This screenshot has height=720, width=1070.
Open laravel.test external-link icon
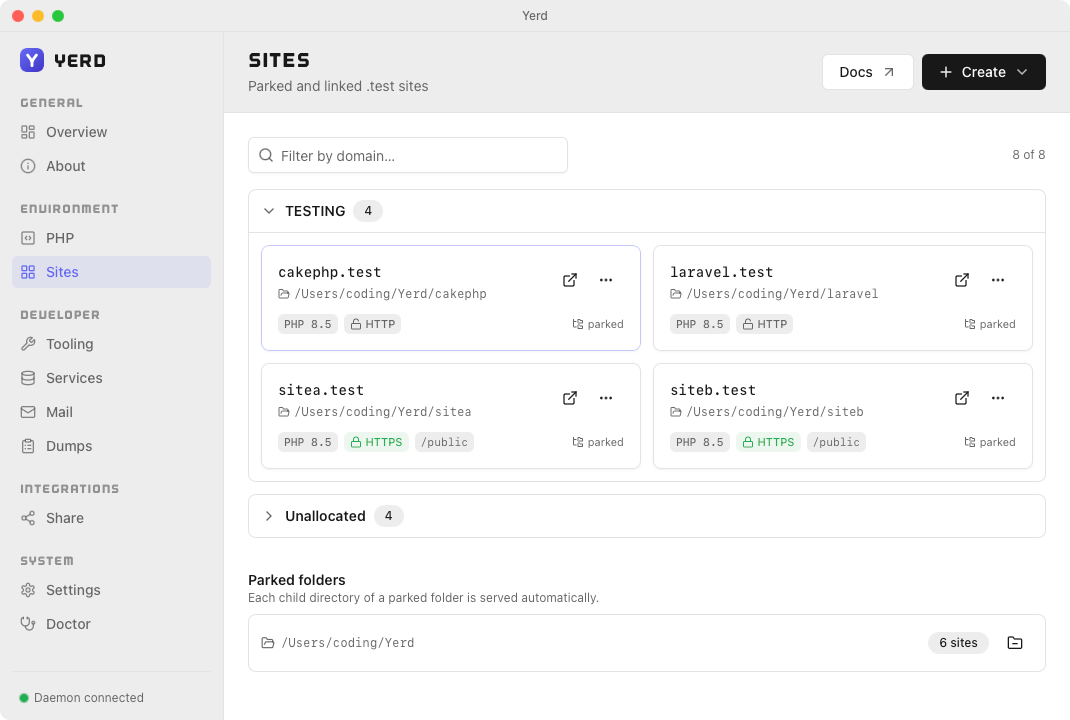click(961, 280)
